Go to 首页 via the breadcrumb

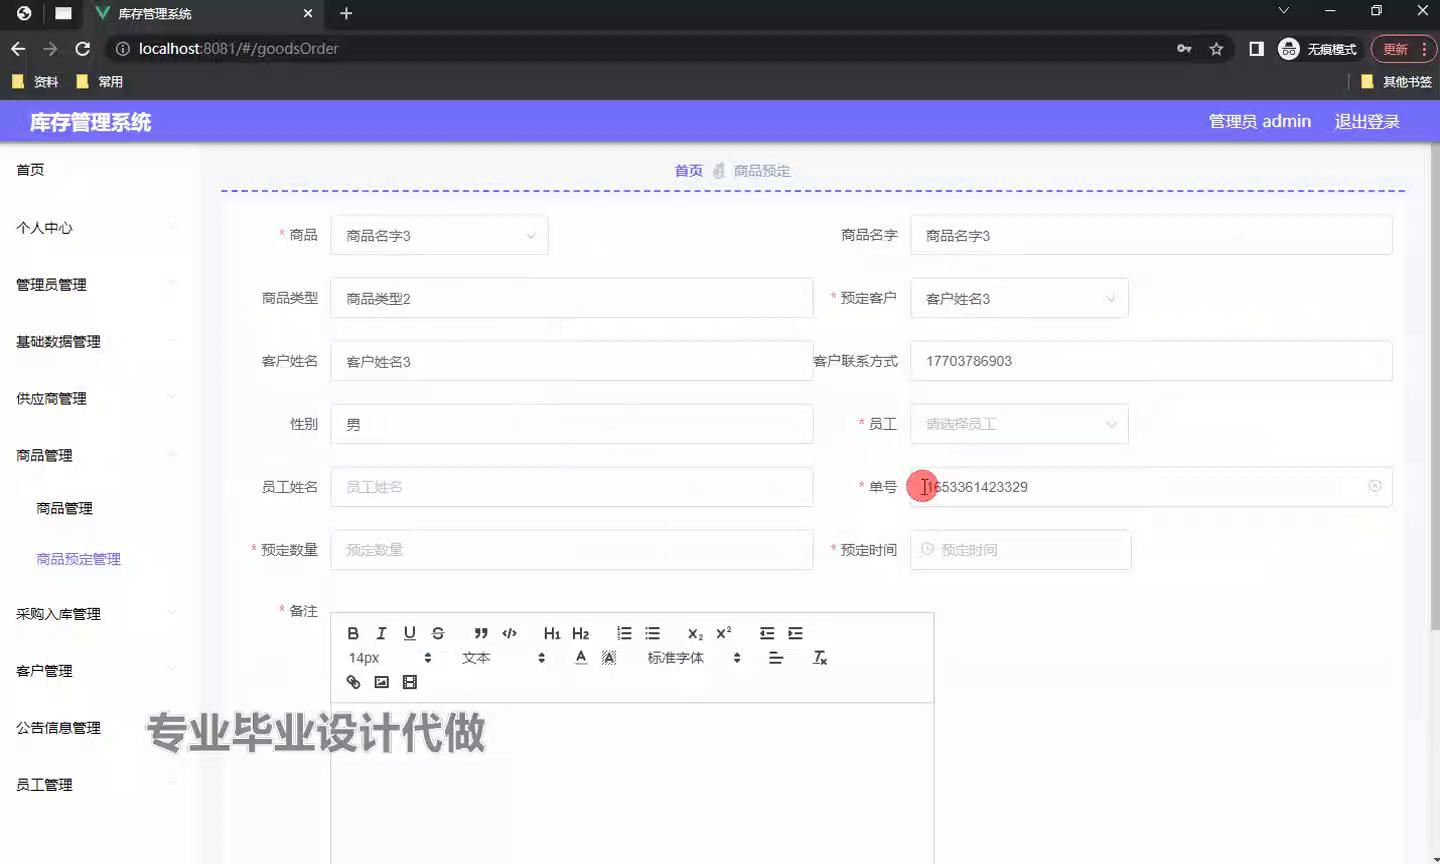688,171
